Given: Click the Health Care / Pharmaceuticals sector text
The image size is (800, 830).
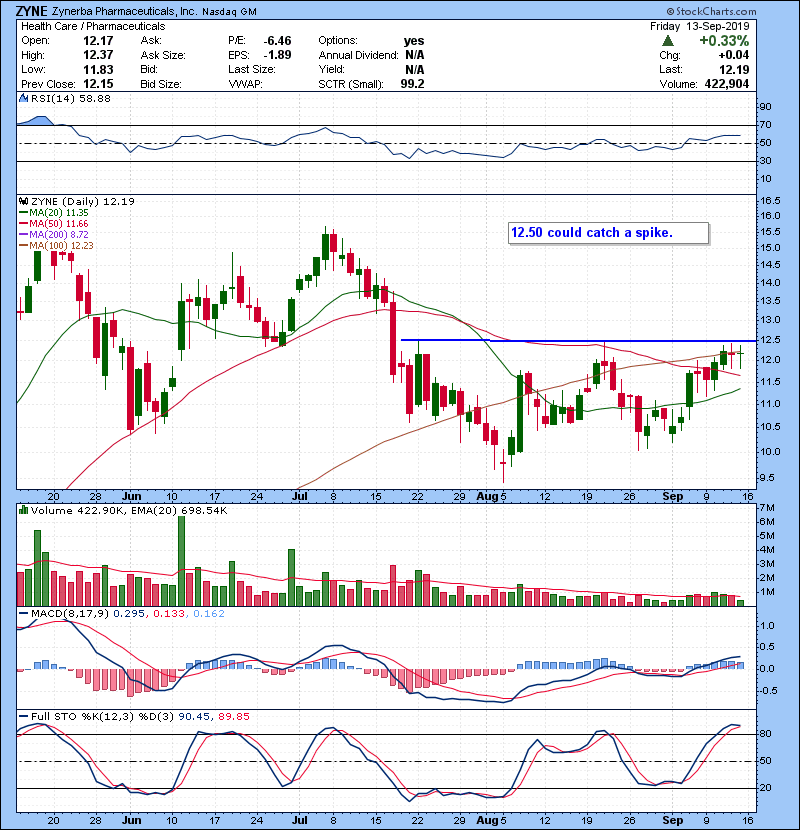Looking at the screenshot, I should click(93, 26).
